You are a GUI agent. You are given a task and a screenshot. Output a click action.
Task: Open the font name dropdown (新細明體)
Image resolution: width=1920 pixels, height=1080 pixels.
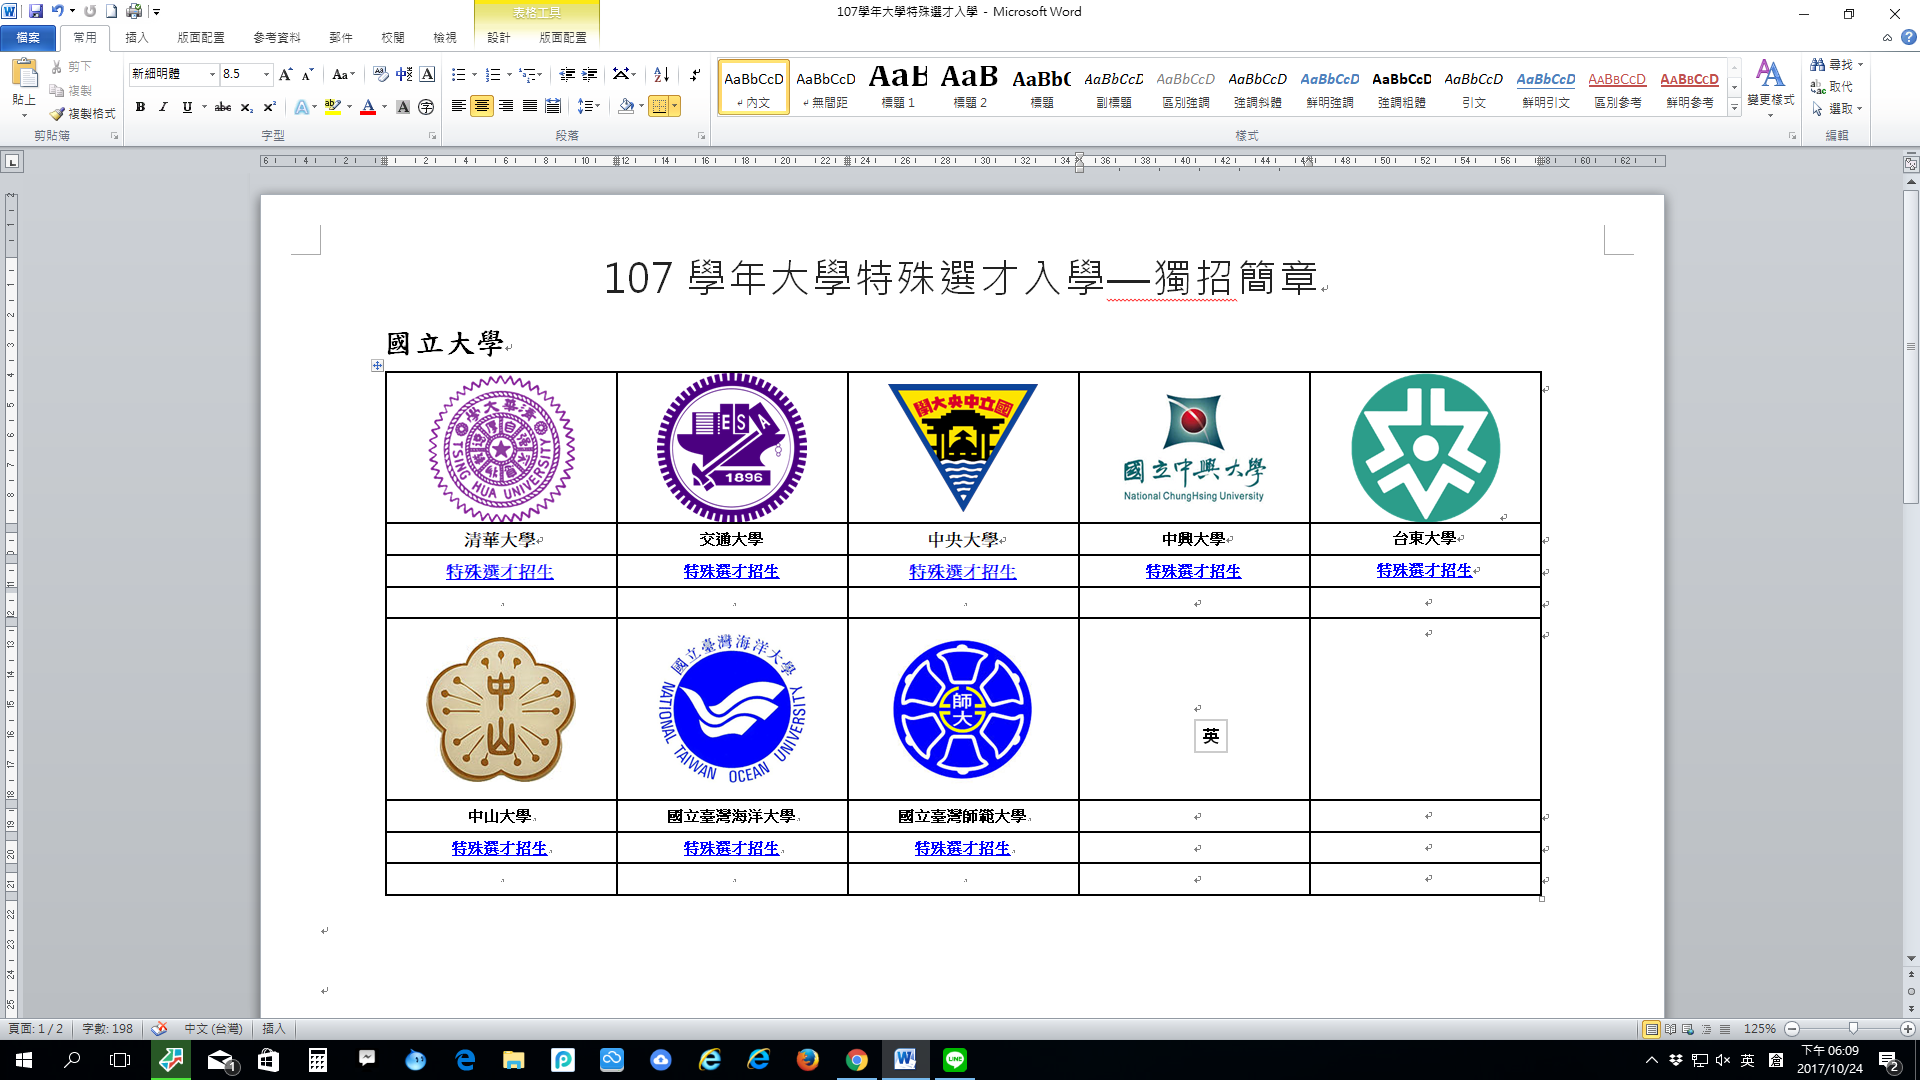(212, 74)
